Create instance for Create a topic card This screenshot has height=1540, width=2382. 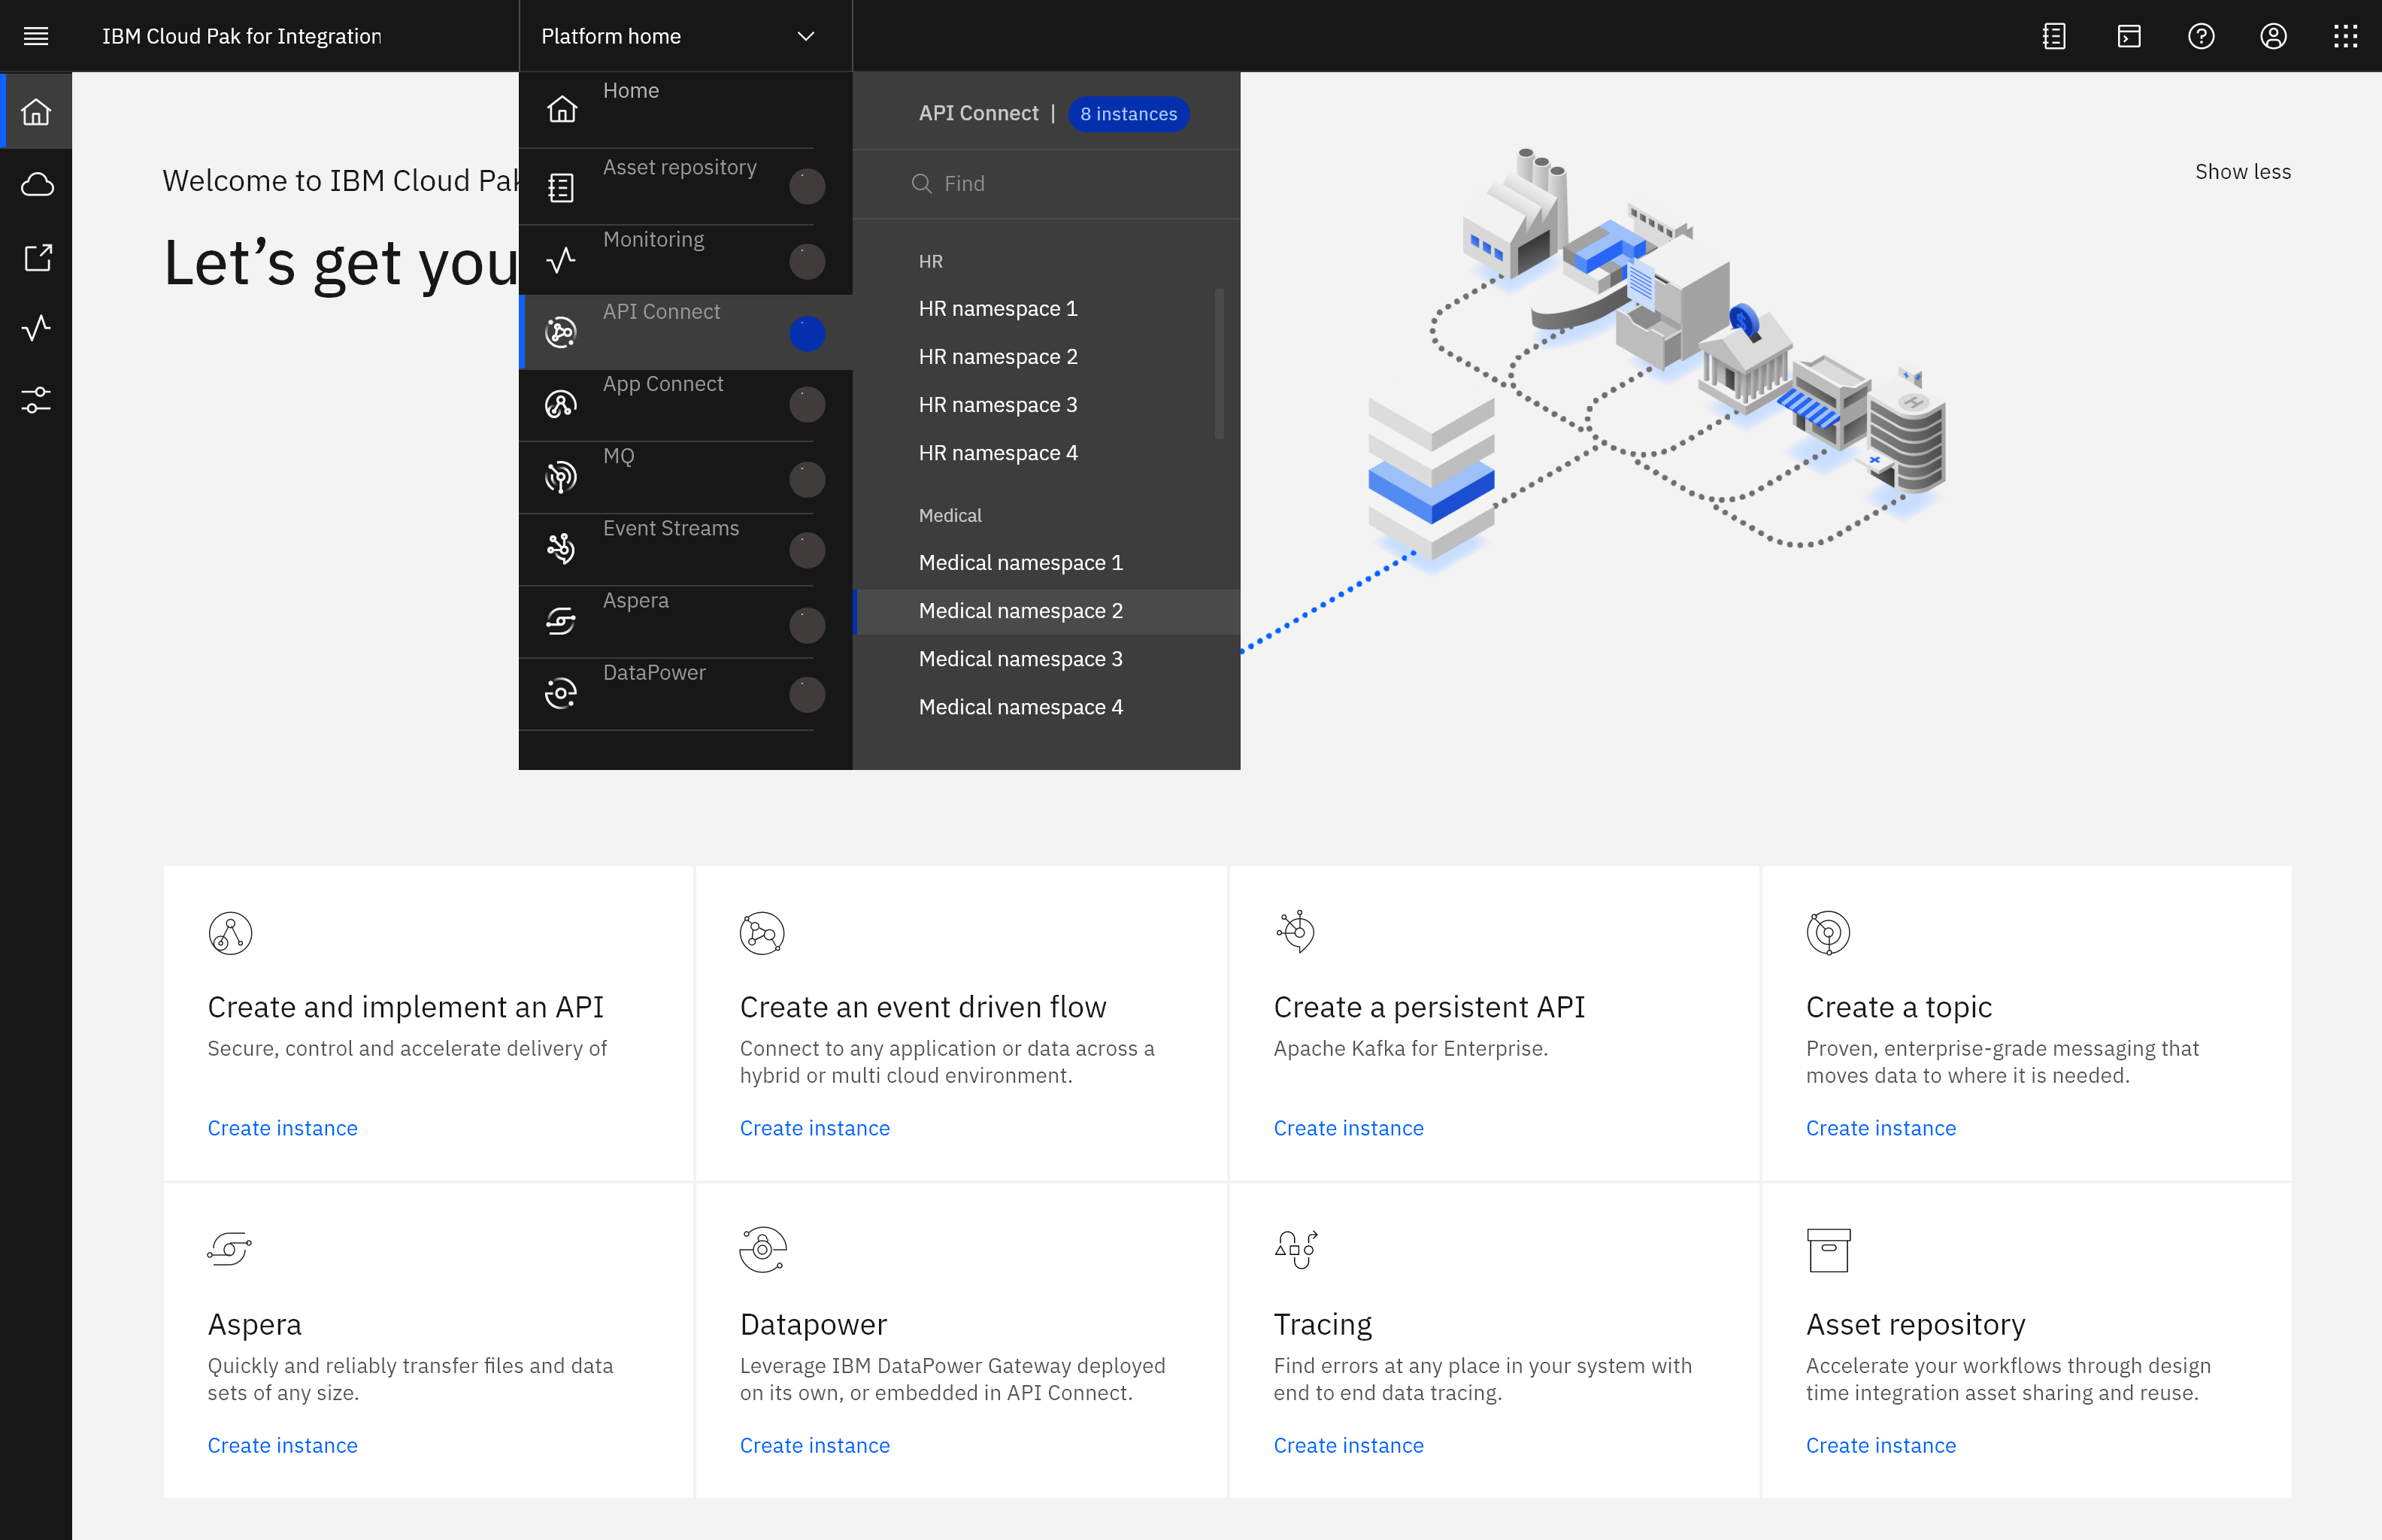[x=1881, y=1128]
